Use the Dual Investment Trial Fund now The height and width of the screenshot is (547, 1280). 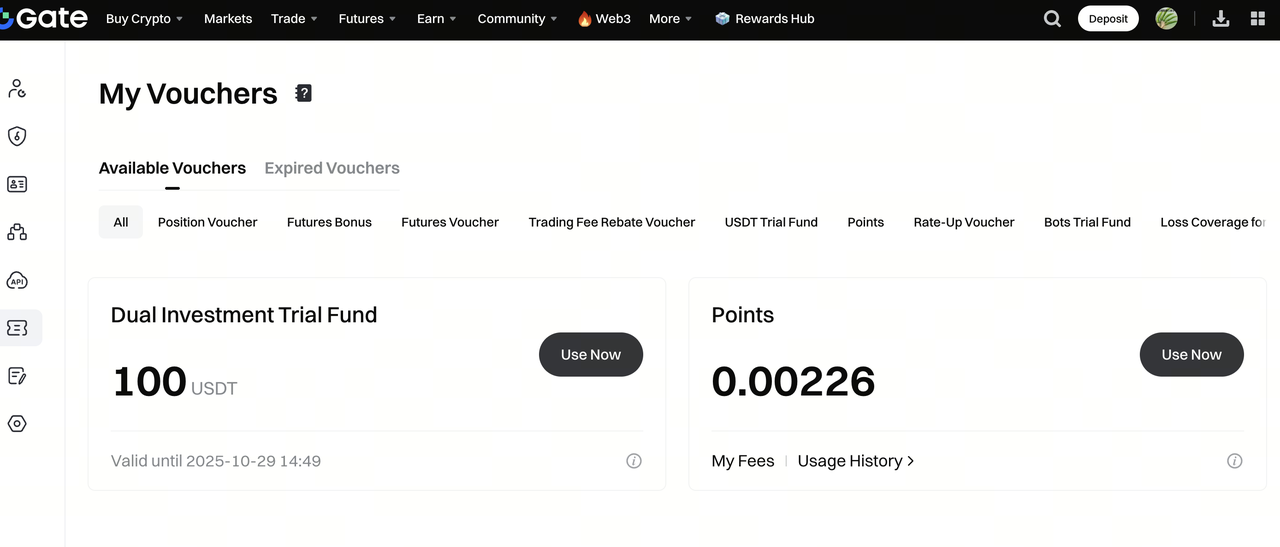(x=590, y=355)
